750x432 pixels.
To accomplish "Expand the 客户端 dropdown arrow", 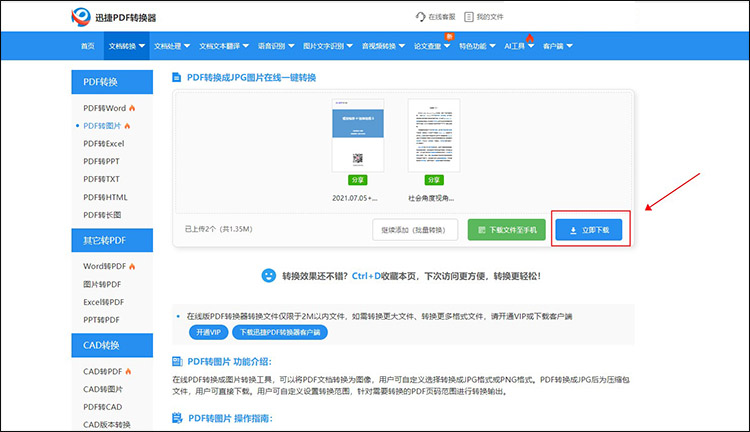I will click(569, 46).
